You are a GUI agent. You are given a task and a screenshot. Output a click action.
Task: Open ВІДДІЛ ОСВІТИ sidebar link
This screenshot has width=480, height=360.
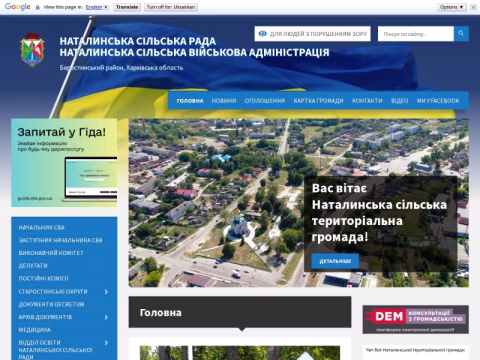pyautogui.click(x=55, y=349)
